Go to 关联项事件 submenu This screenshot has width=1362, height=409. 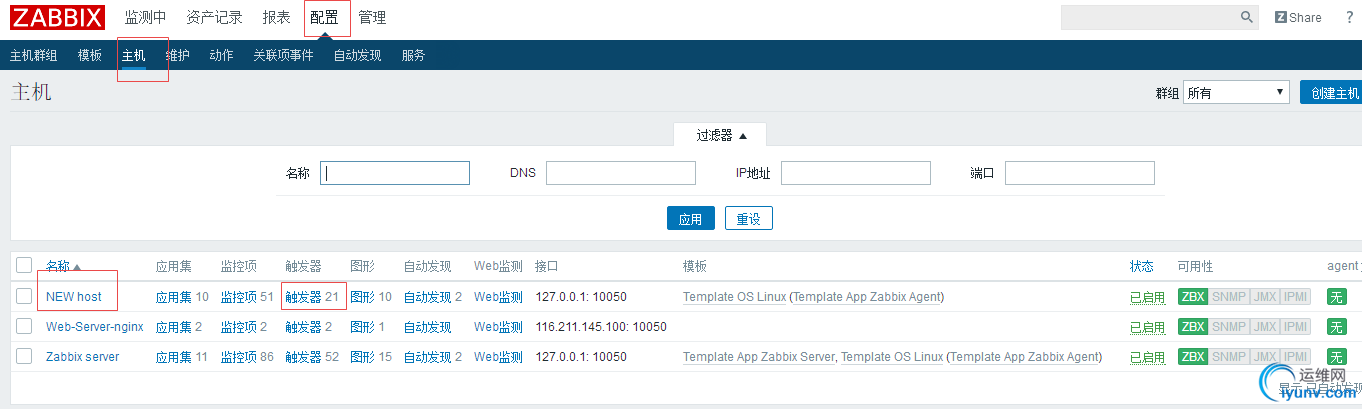pos(283,56)
